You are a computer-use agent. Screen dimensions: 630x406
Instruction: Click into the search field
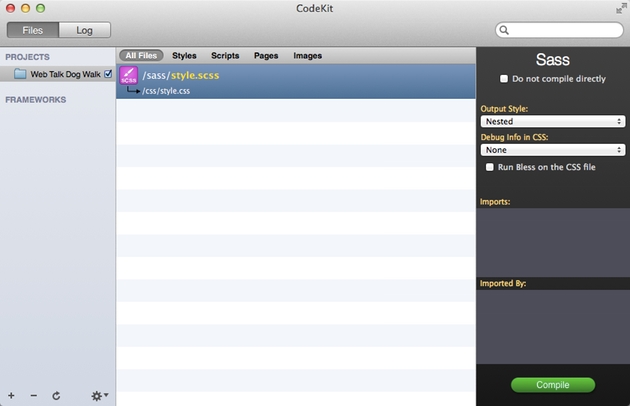click(559, 30)
